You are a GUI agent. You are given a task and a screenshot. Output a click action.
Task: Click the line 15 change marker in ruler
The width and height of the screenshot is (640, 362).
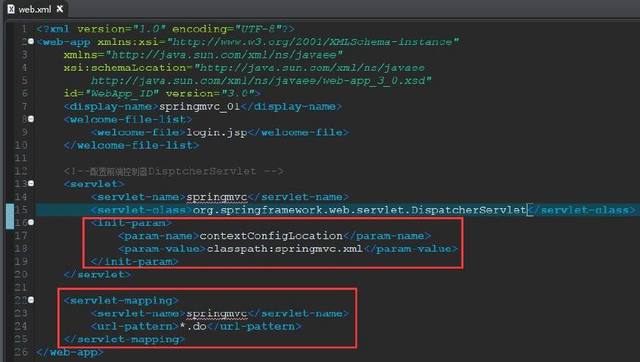pos(10,216)
